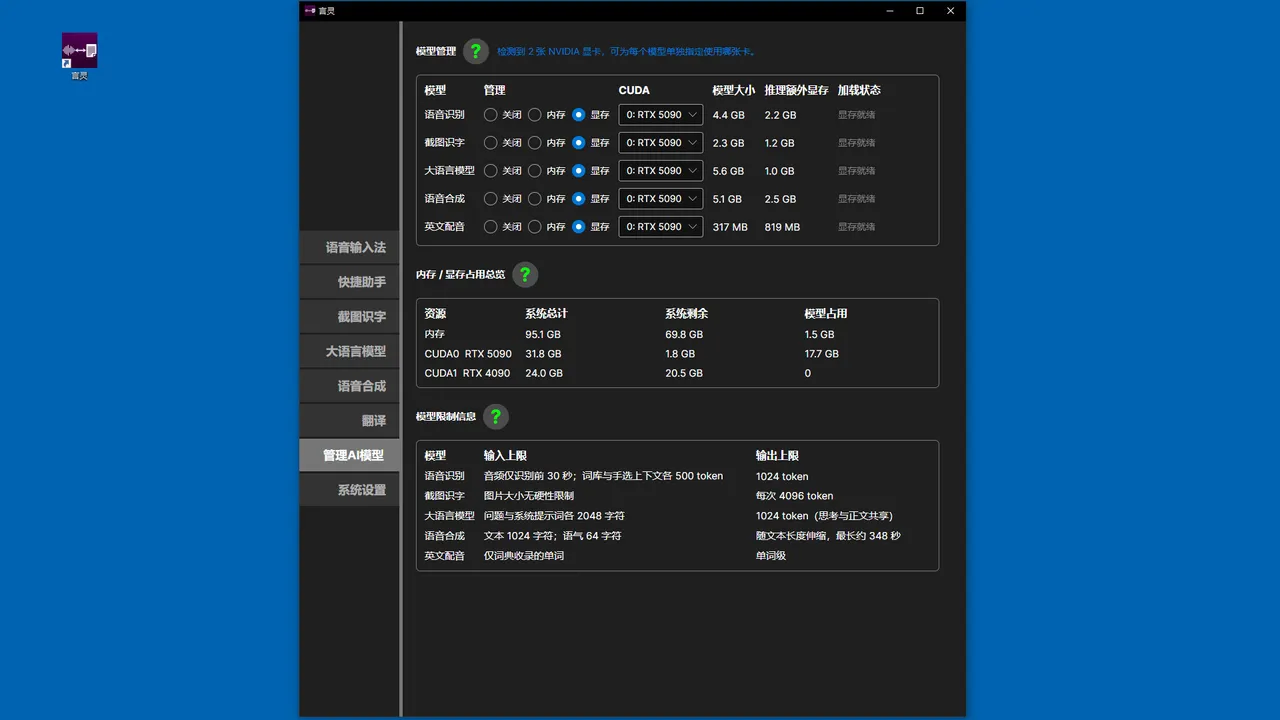
Task: Open the 言灵 desktop shortcut icon
Action: (79, 56)
